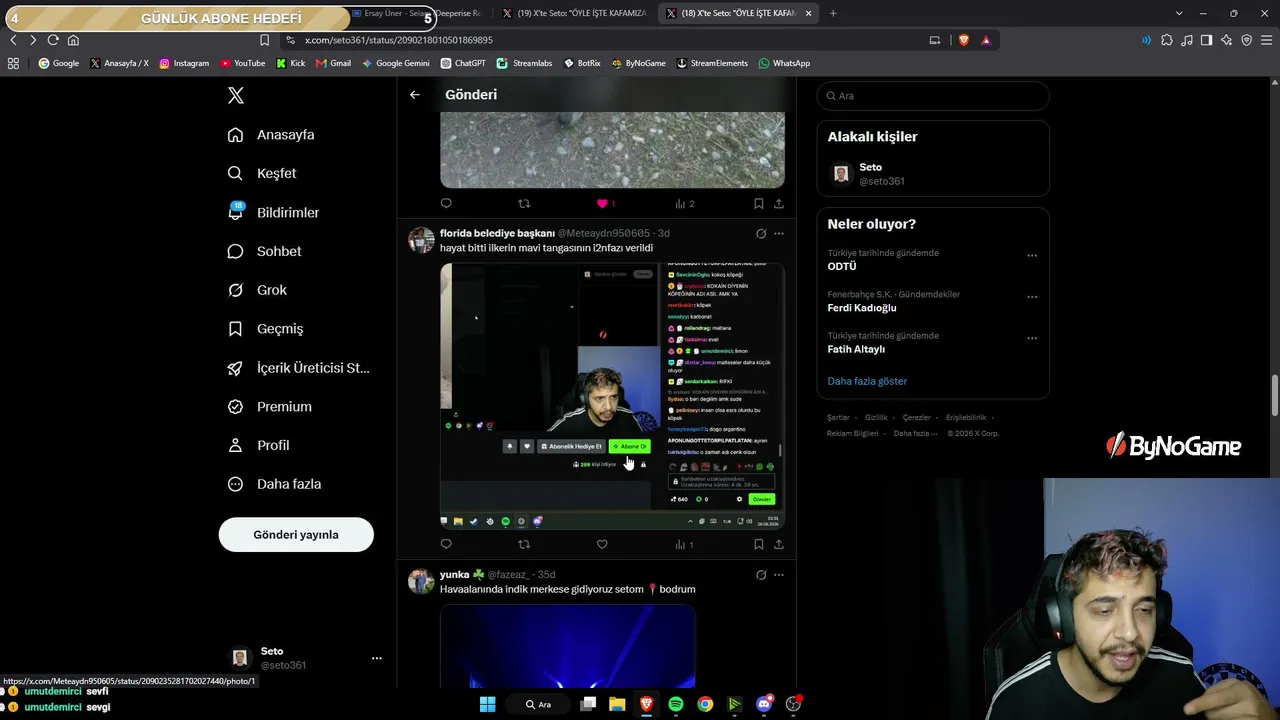This screenshot has width=1280, height=720.
Task: Click the Gönderi yayınla button
Action: 296,535
